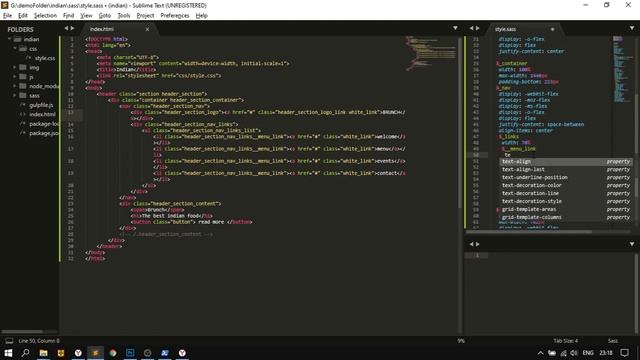Go to previous tab in left pane

tap(66, 28)
